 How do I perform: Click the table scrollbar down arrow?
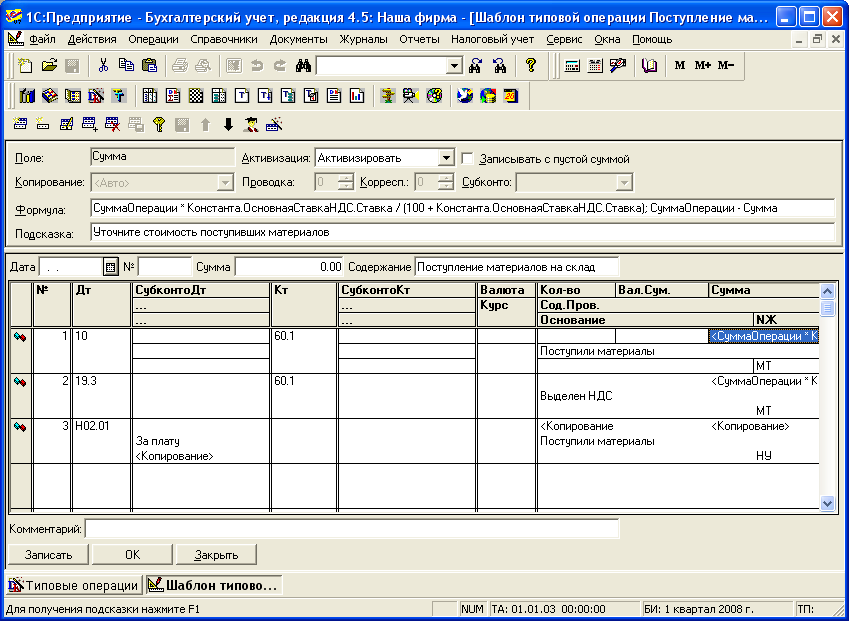827,504
